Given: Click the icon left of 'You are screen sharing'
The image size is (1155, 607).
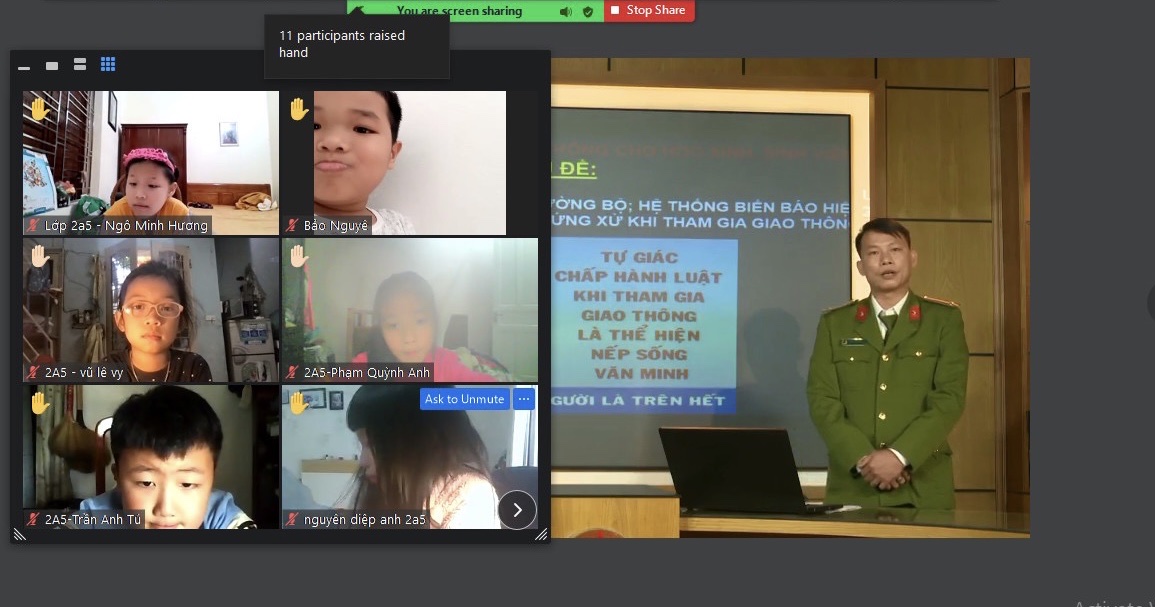Looking at the screenshot, I should click(x=358, y=10).
